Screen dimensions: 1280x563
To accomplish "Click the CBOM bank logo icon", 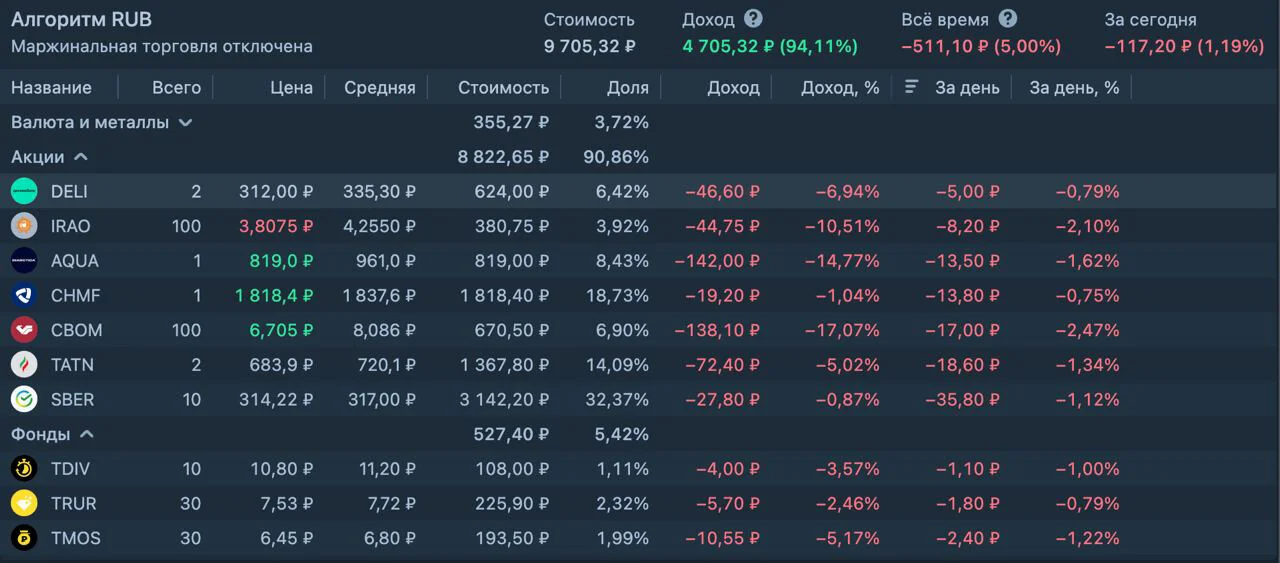I will coord(24,330).
